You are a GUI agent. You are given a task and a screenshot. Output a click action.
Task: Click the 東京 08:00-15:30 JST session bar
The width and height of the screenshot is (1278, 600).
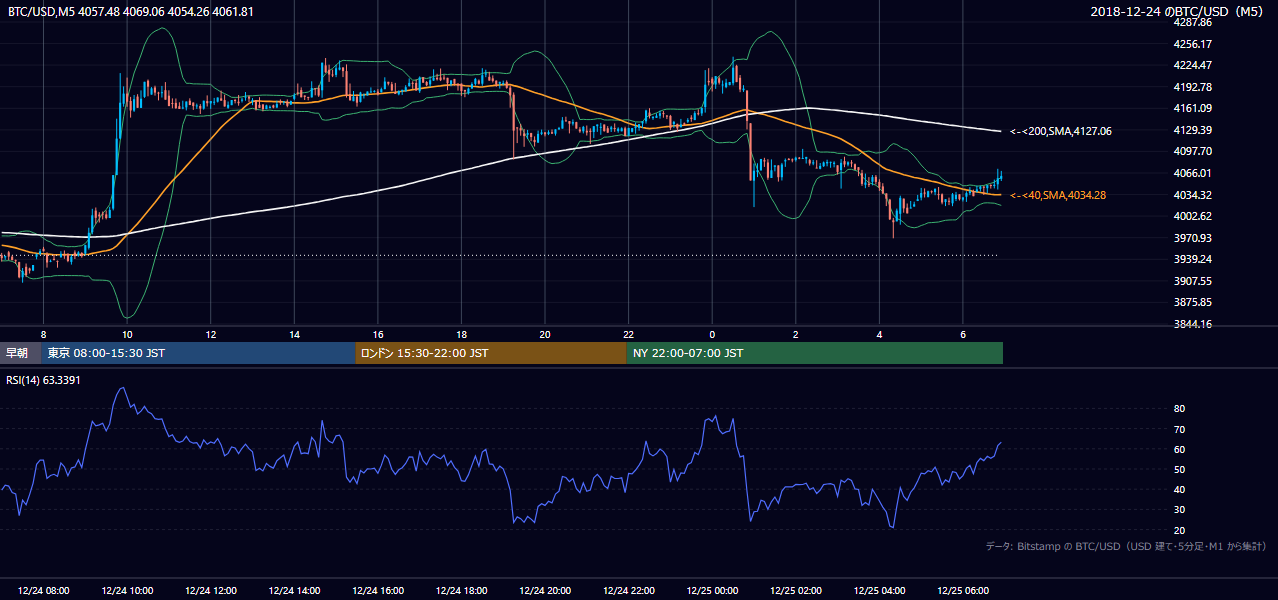click(x=199, y=353)
